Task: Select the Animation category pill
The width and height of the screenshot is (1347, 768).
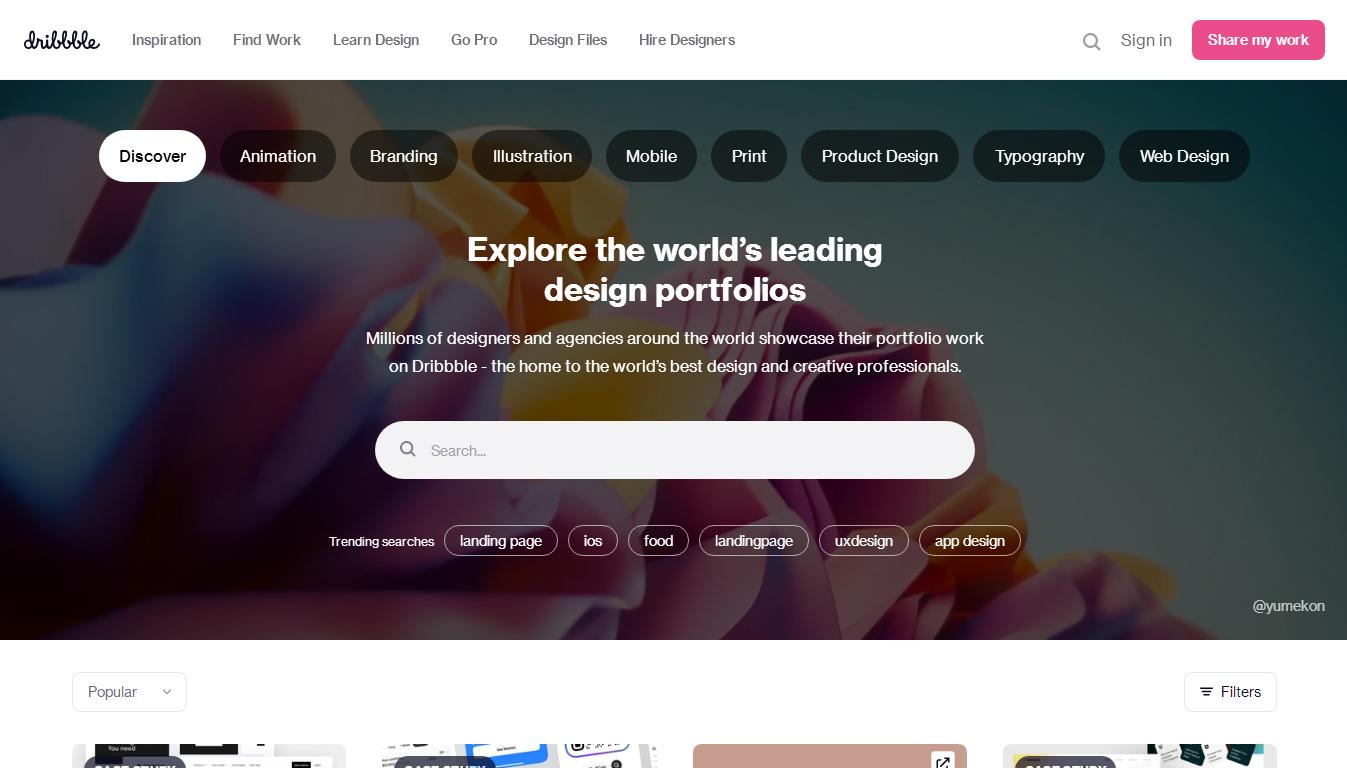Action: tap(278, 156)
